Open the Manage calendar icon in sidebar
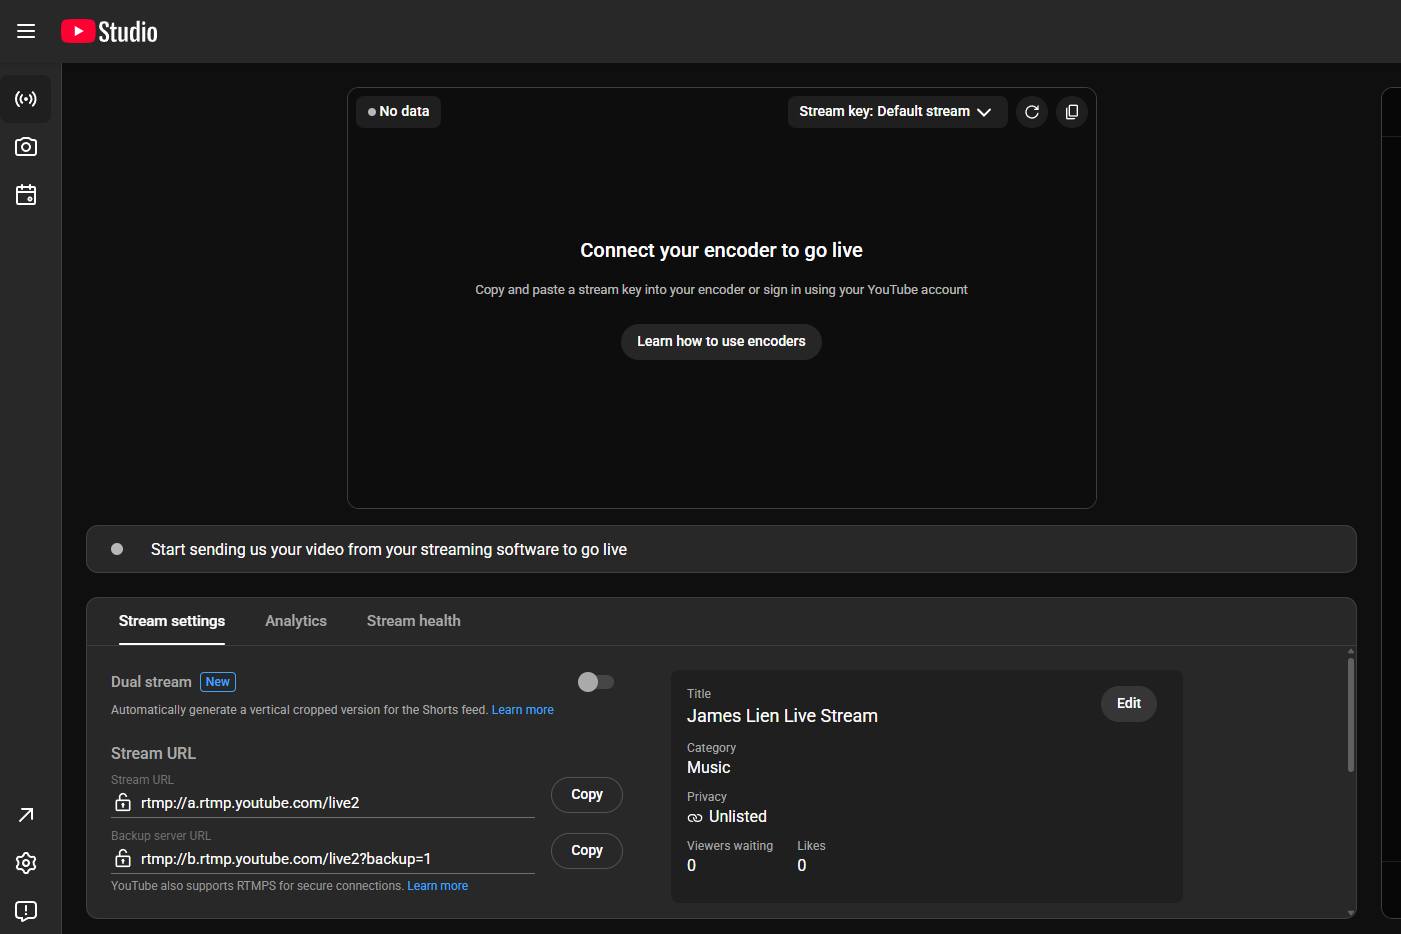The height and width of the screenshot is (934, 1401). [26, 195]
